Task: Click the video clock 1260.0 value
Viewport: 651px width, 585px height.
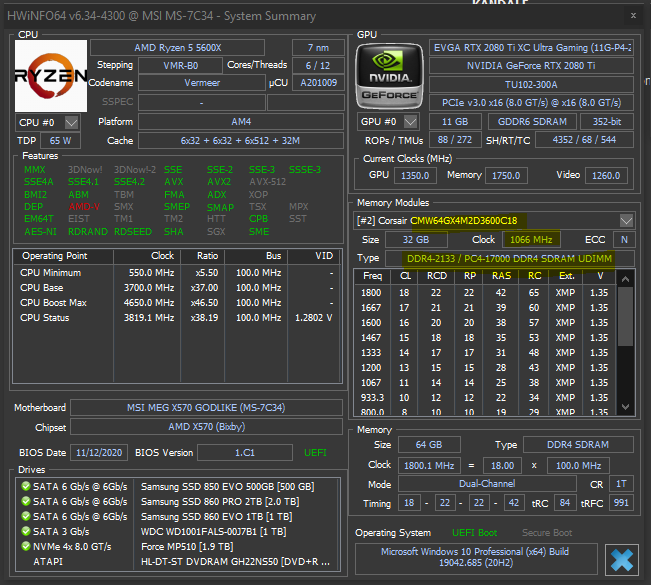Action: 606,176
